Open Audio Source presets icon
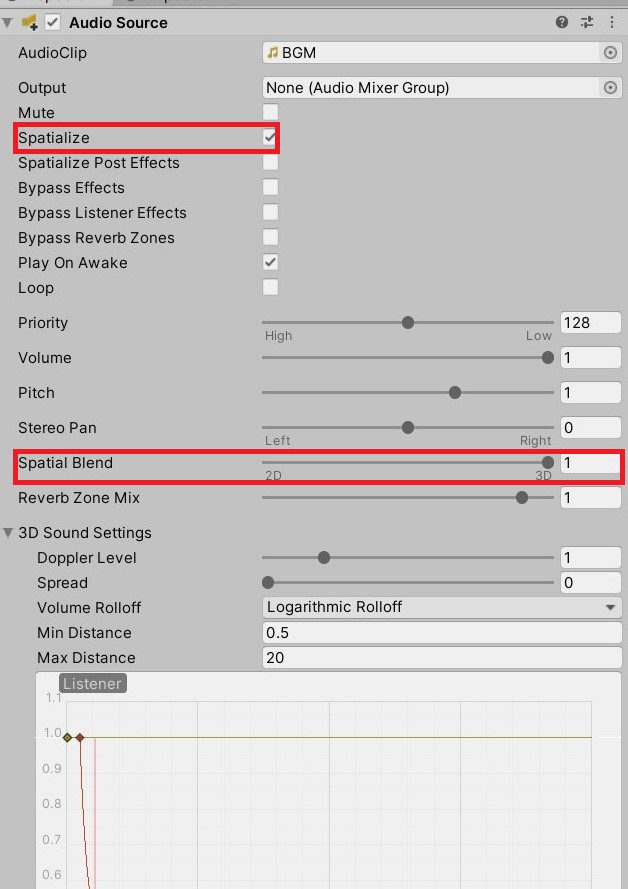 pyautogui.click(x=587, y=22)
